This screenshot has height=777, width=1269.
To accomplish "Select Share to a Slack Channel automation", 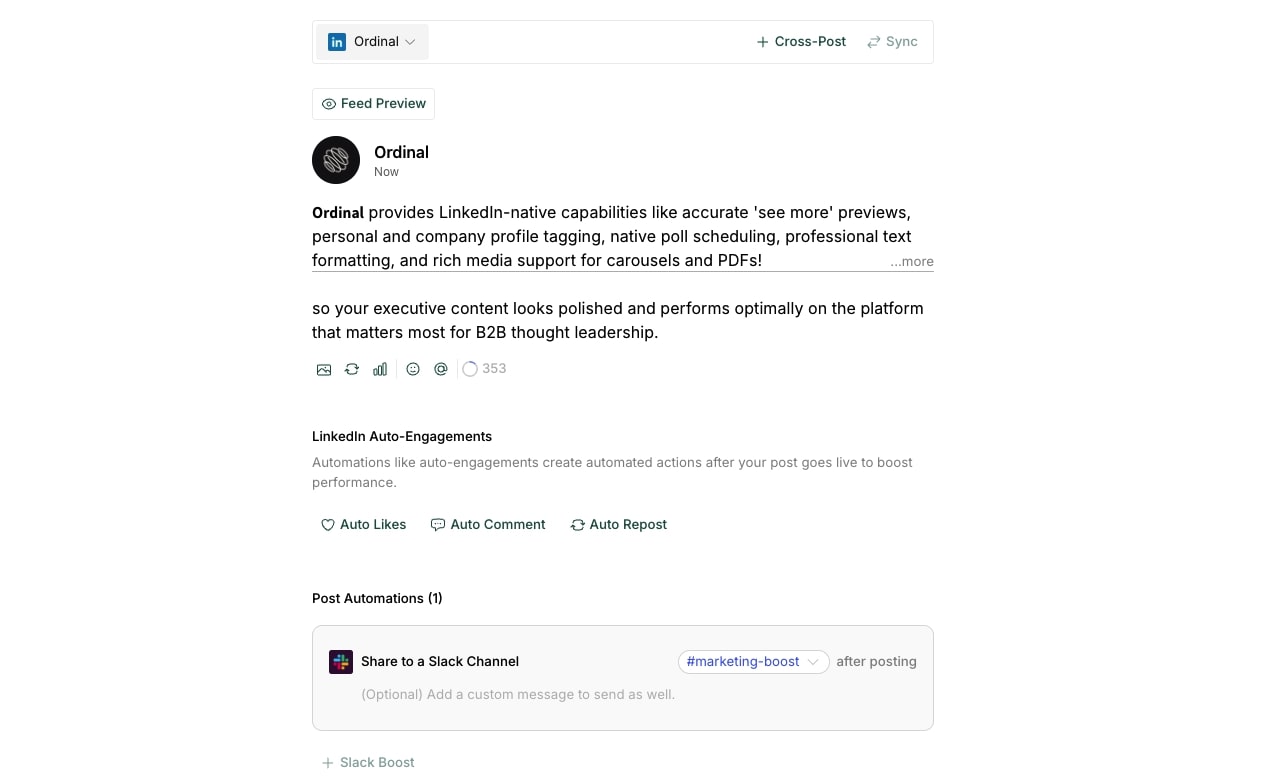I will coord(440,661).
